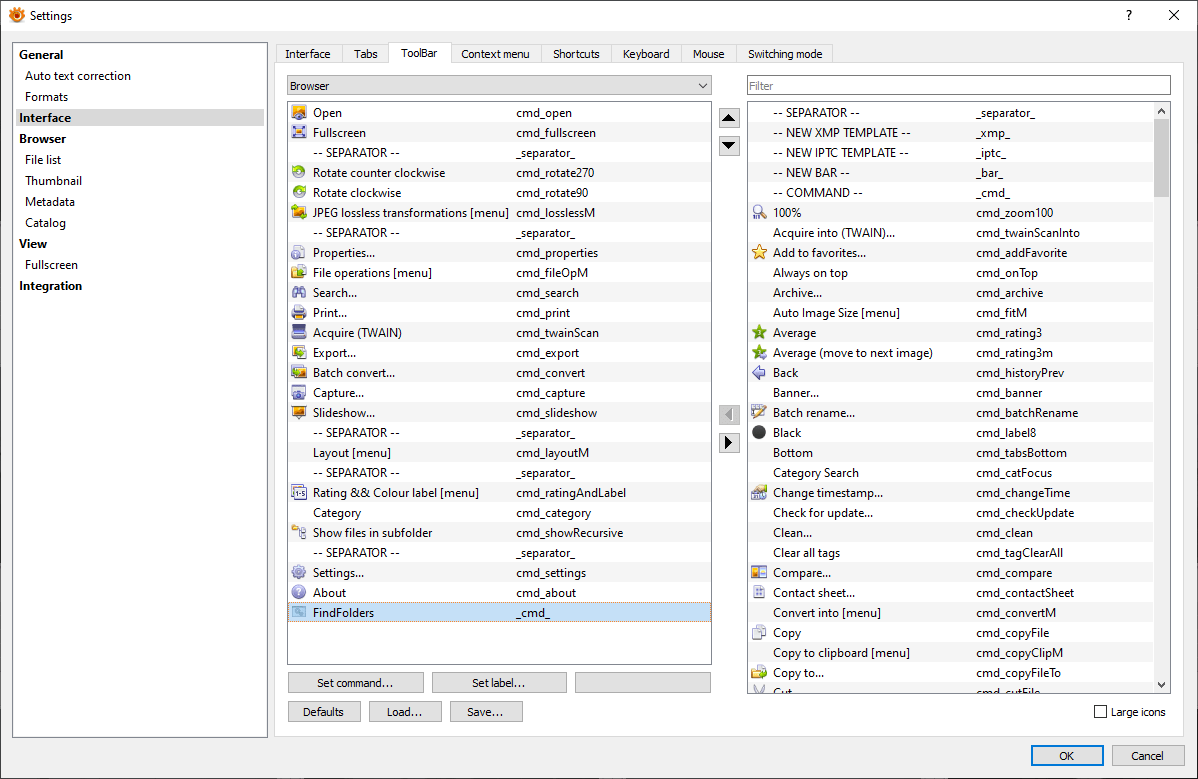
Task: Select the Print command icon
Action: [298, 313]
